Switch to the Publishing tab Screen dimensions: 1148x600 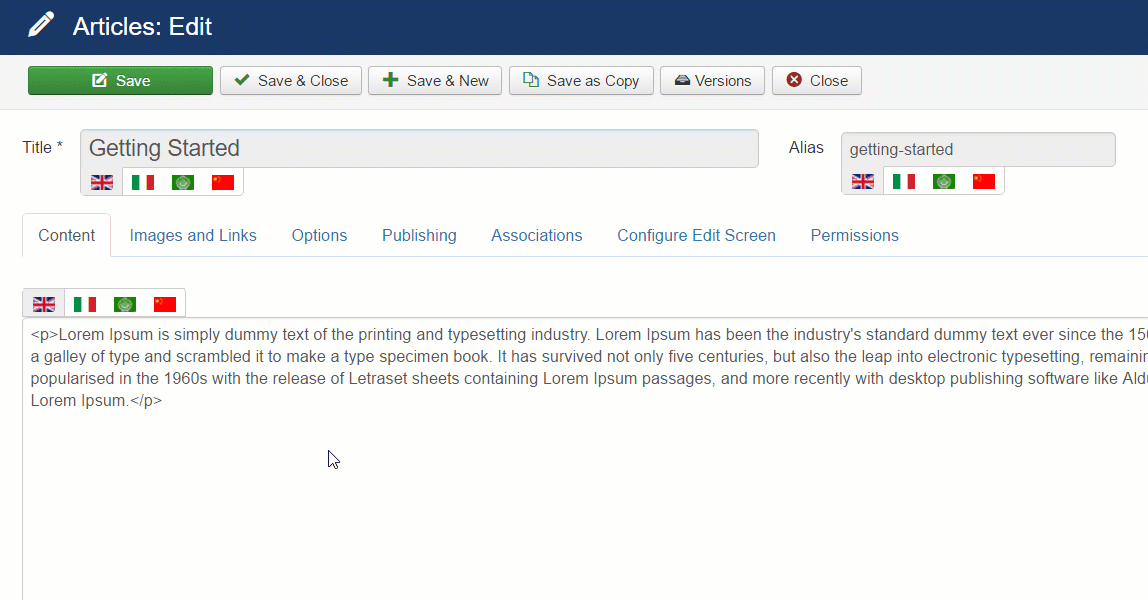click(419, 236)
